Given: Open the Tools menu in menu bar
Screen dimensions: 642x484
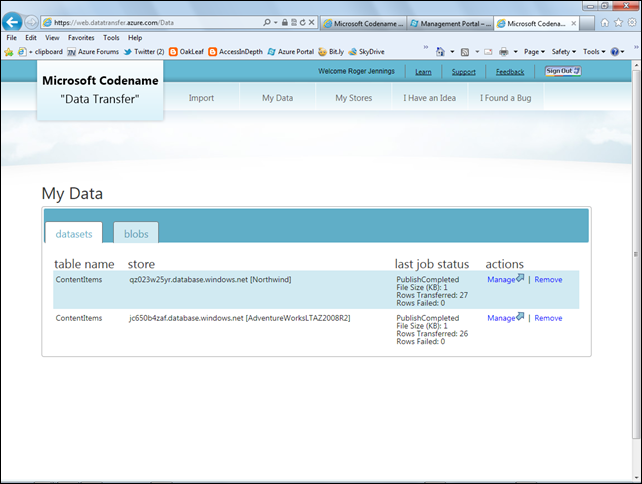Looking at the screenshot, I should (x=111, y=38).
